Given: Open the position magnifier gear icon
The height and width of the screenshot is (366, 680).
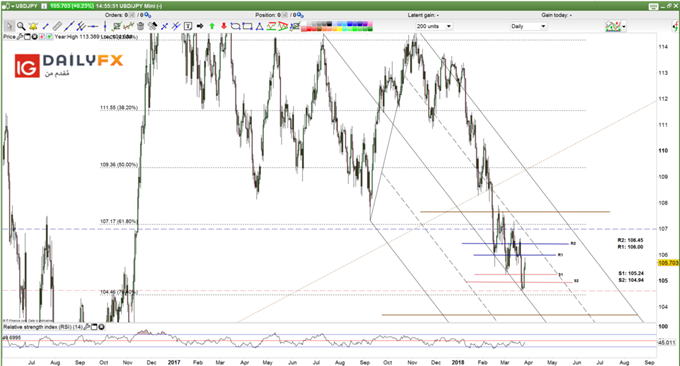Looking at the screenshot, I should tap(300, 15).
